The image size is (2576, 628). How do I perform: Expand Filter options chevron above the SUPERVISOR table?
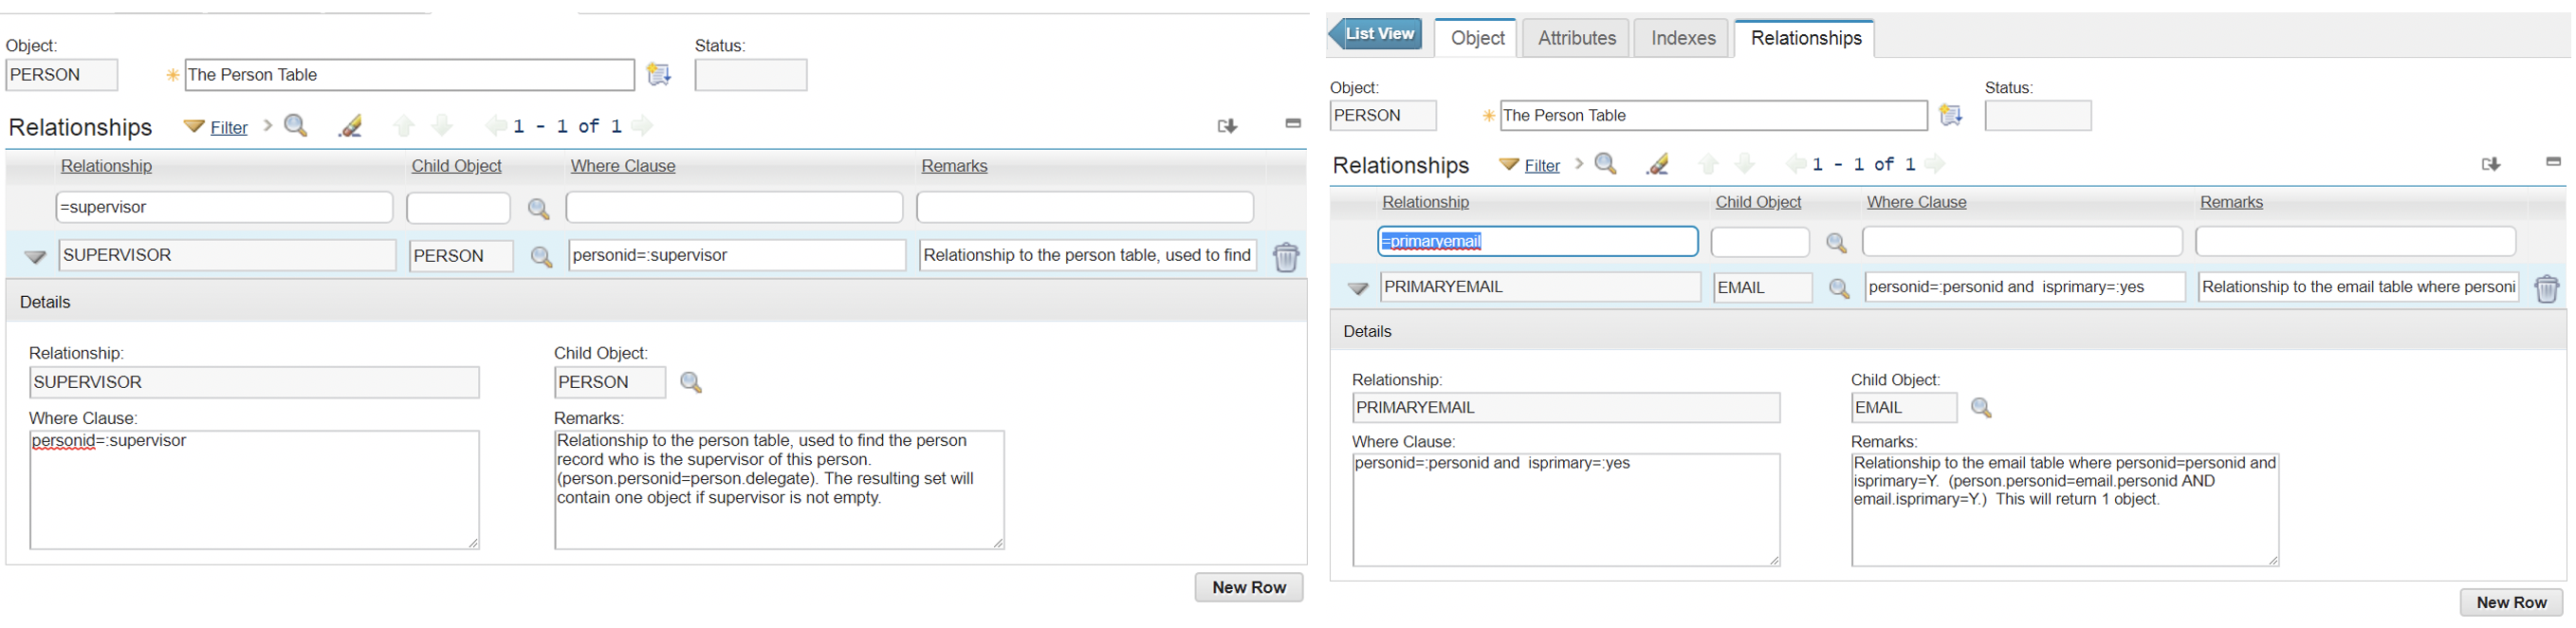click(x=267, y=126)
